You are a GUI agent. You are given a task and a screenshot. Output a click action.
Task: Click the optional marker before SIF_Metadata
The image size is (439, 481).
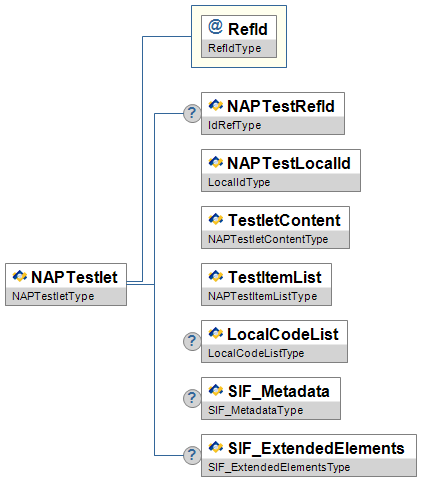192,398
